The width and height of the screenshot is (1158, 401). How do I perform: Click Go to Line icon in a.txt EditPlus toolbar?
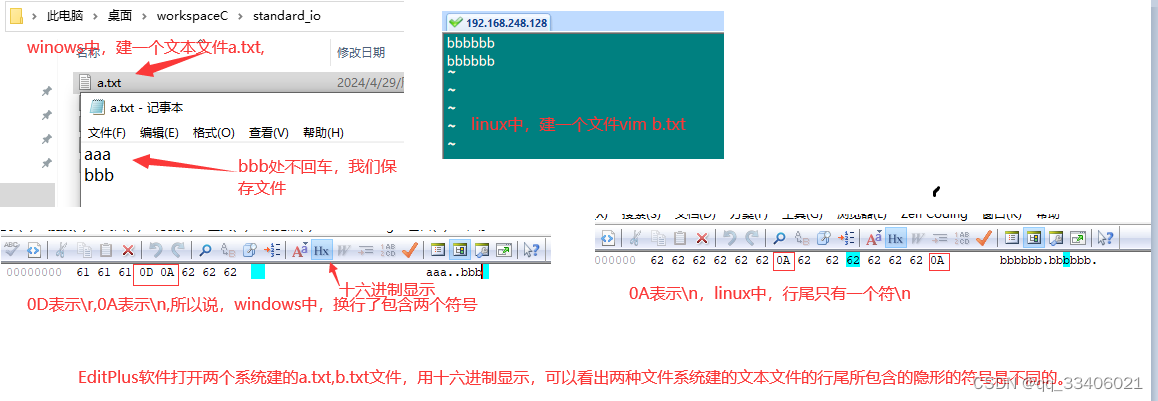point(273,250)
